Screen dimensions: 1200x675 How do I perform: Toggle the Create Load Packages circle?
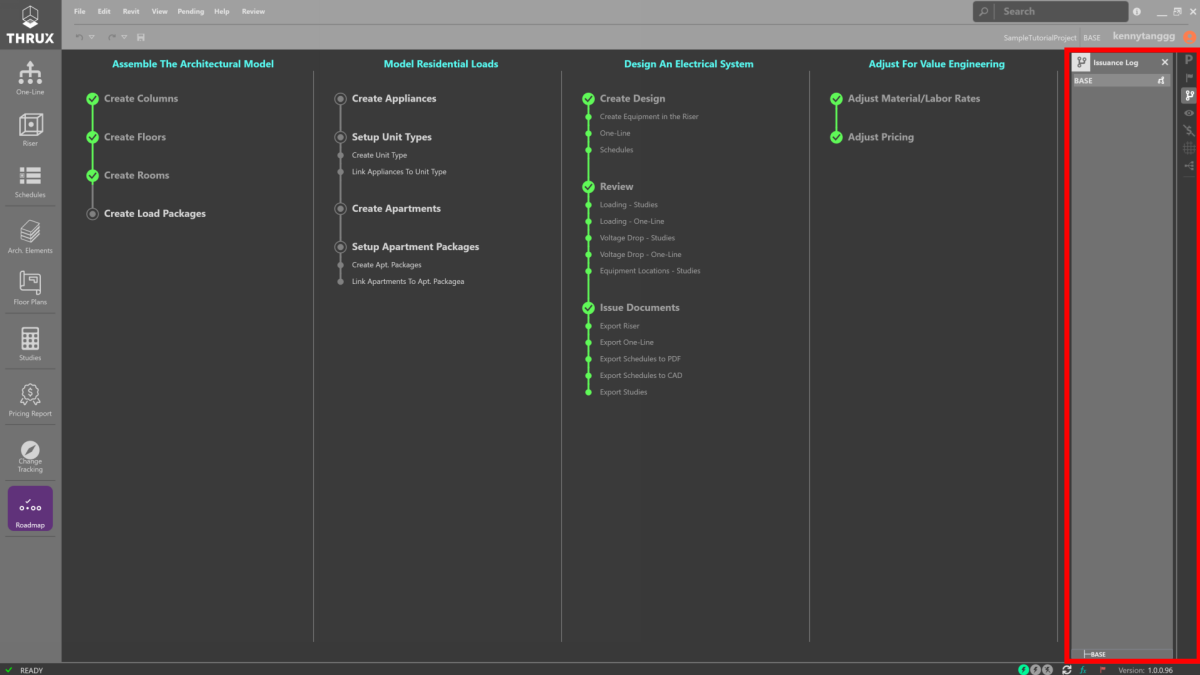pos(92,213)
